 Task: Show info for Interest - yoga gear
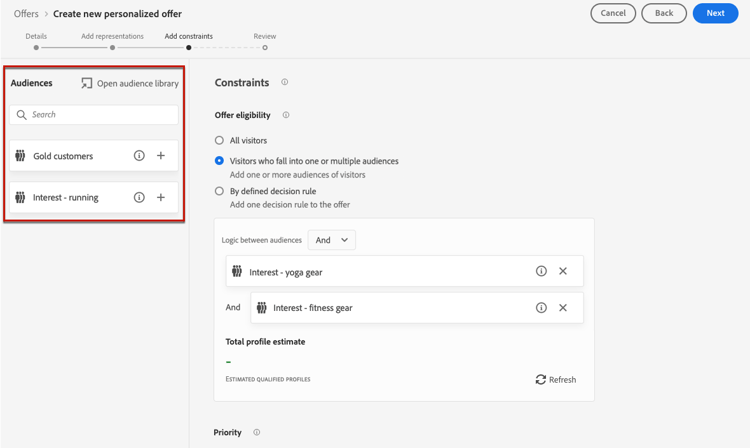tap(541, 271)
